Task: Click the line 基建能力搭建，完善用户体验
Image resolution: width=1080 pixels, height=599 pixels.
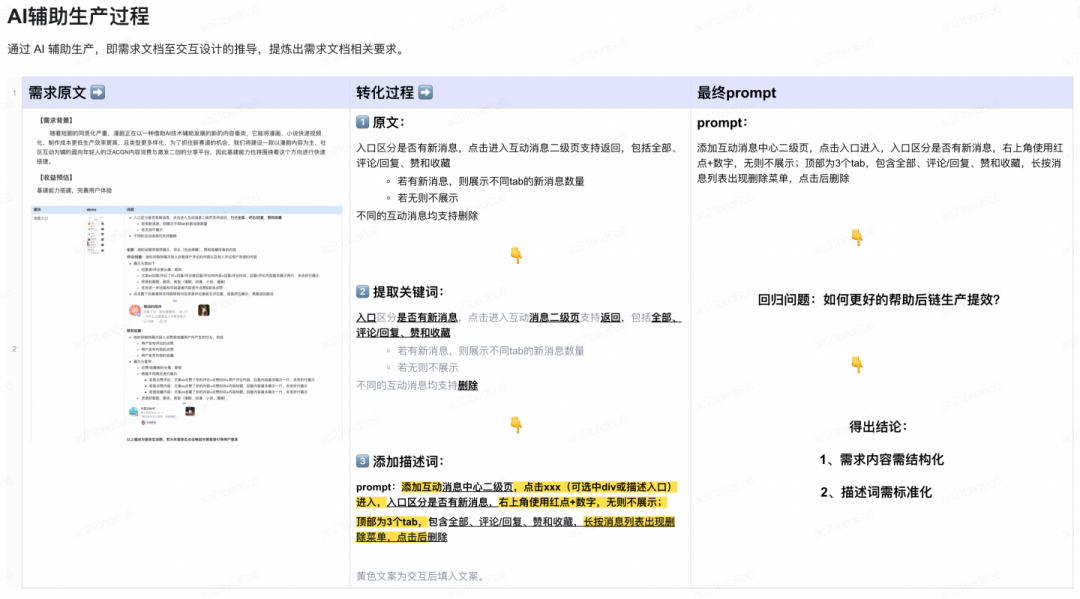Action: click(x=74, y=191)
